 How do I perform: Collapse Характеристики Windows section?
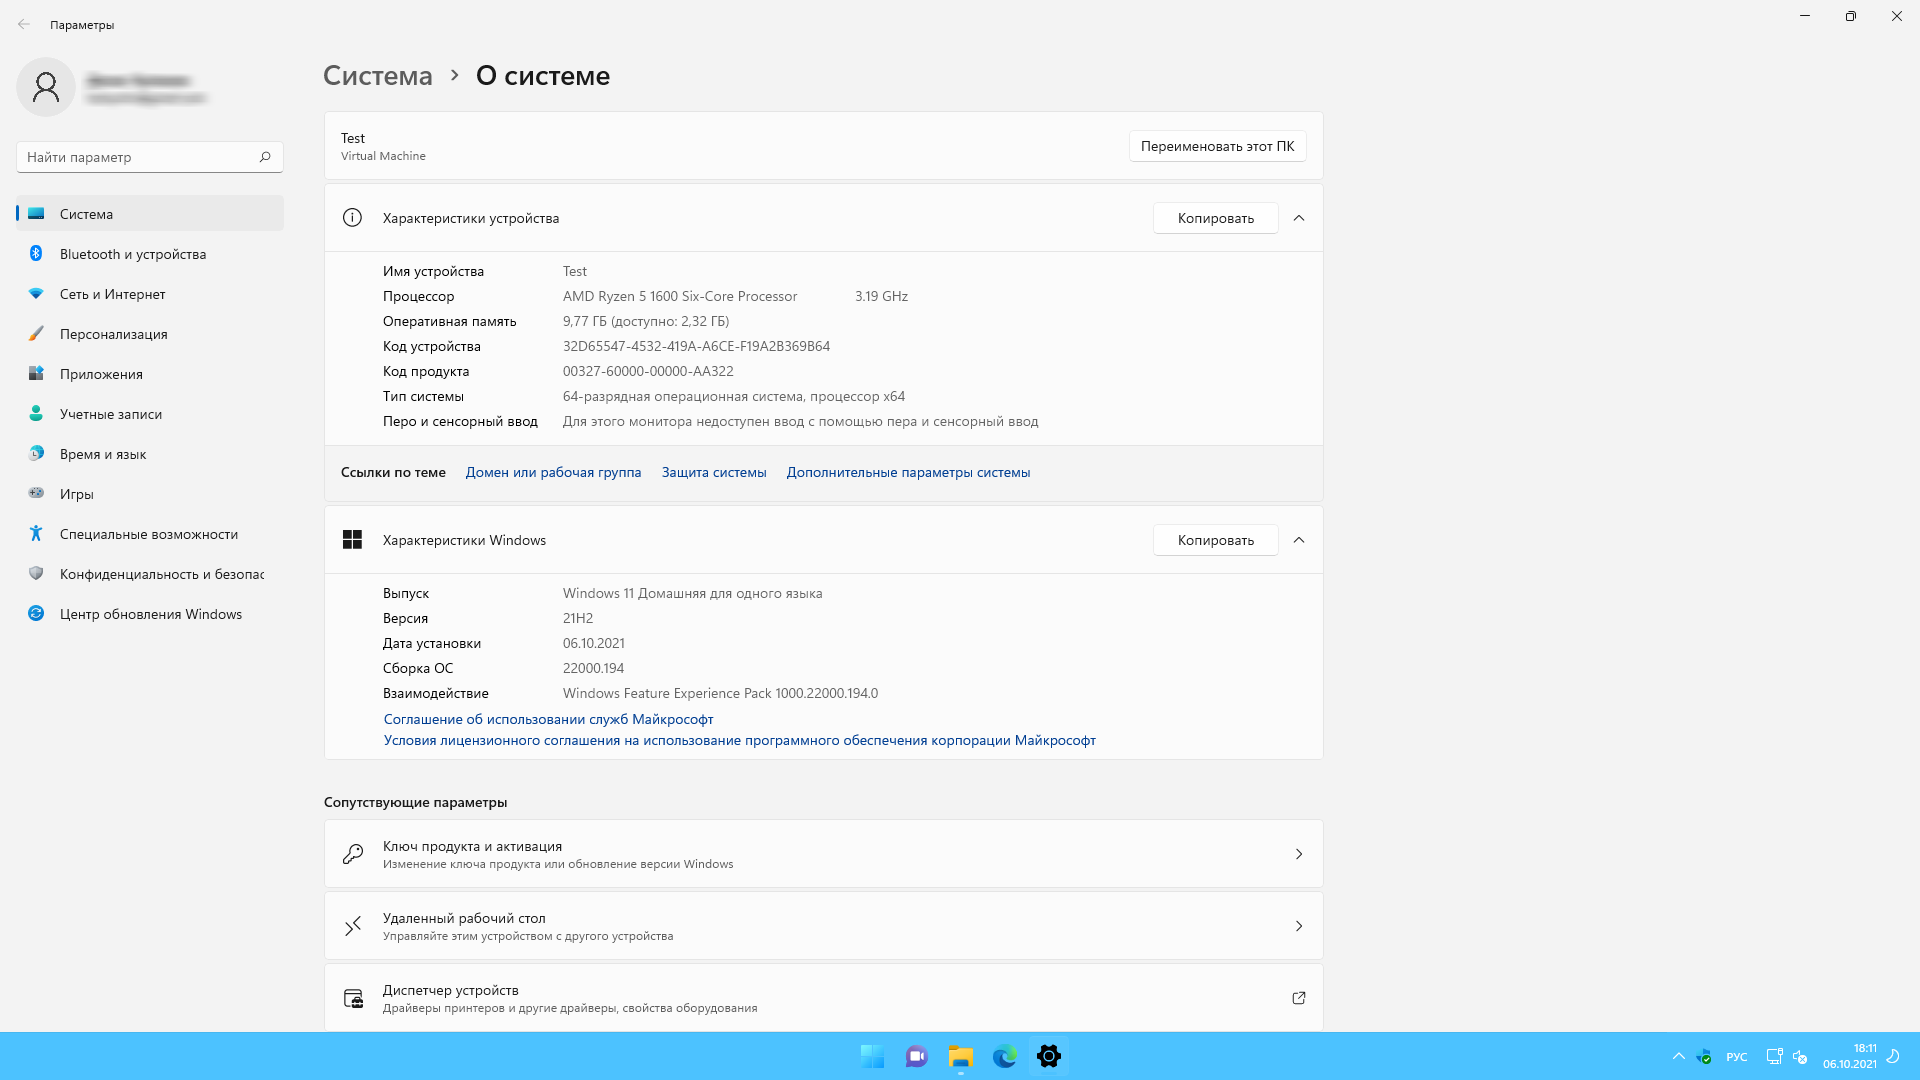pyautogui.click(x=1298, y=540)
